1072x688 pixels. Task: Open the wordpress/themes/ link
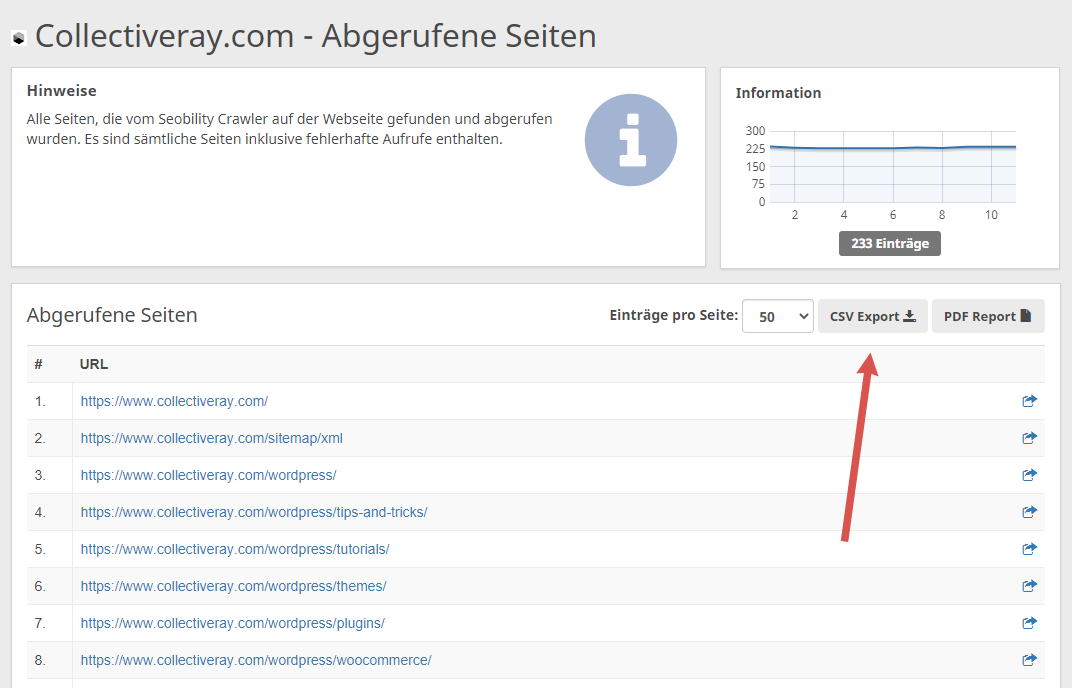tap(233, 586)
